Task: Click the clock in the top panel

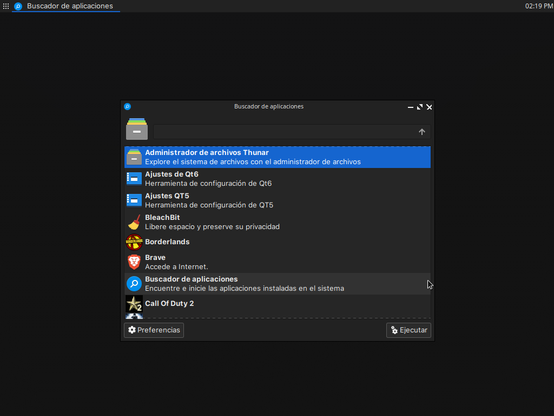Action: (x=538, y=6)
